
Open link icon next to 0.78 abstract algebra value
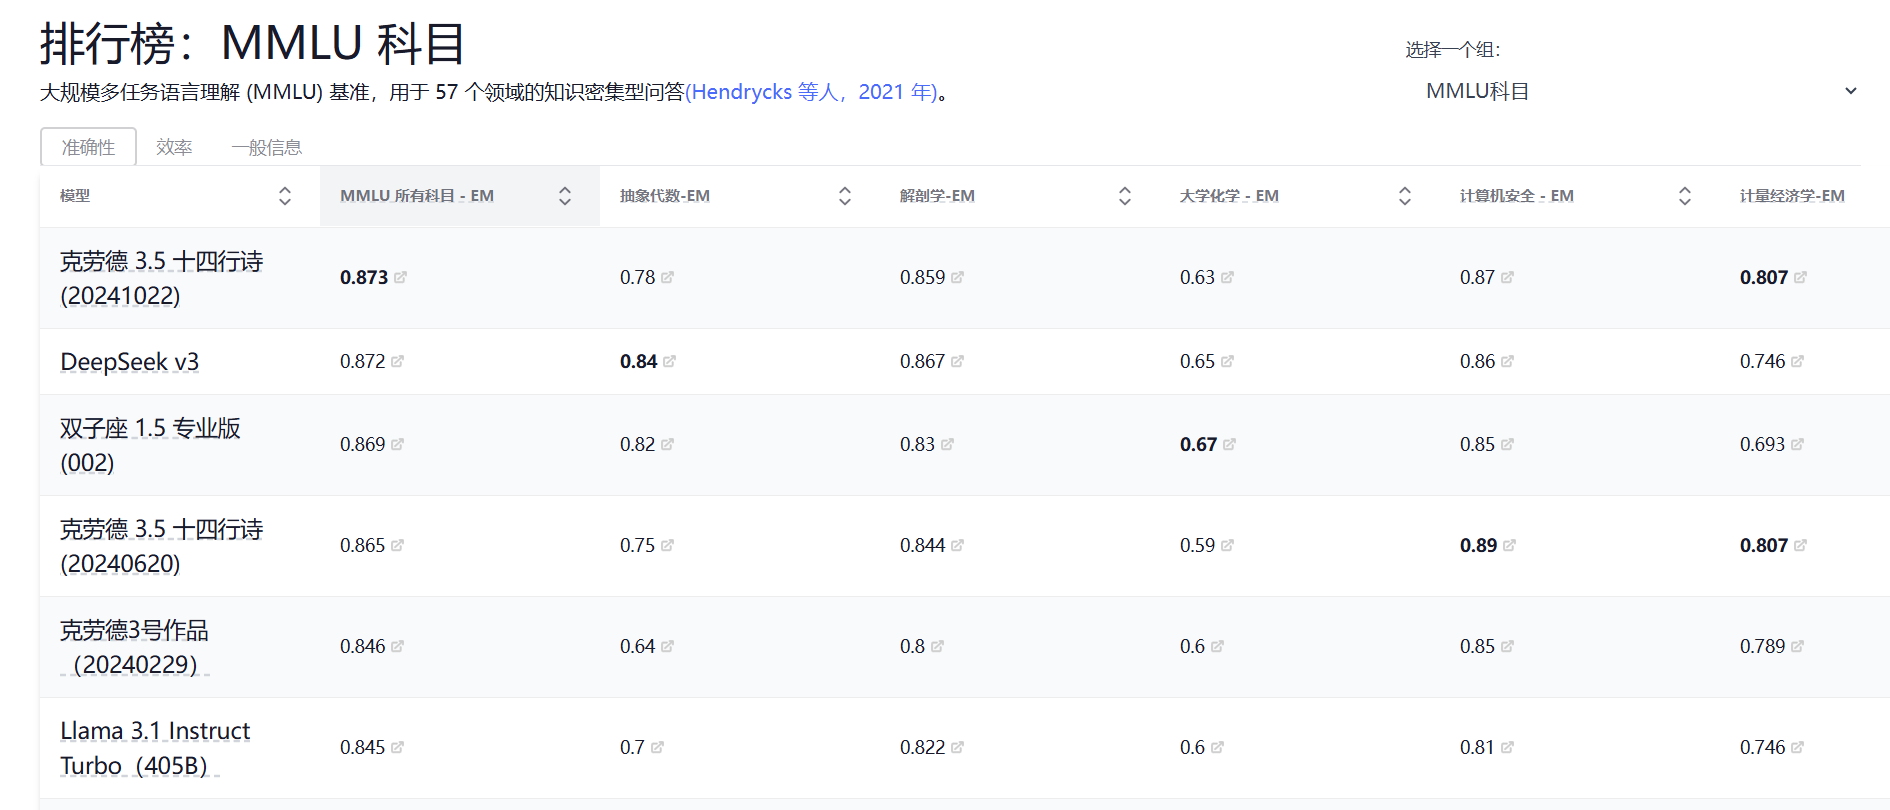click(x=667, y=277)
